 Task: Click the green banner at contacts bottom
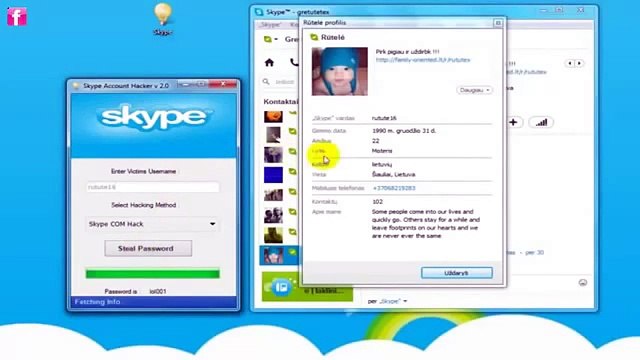(307, 287)
